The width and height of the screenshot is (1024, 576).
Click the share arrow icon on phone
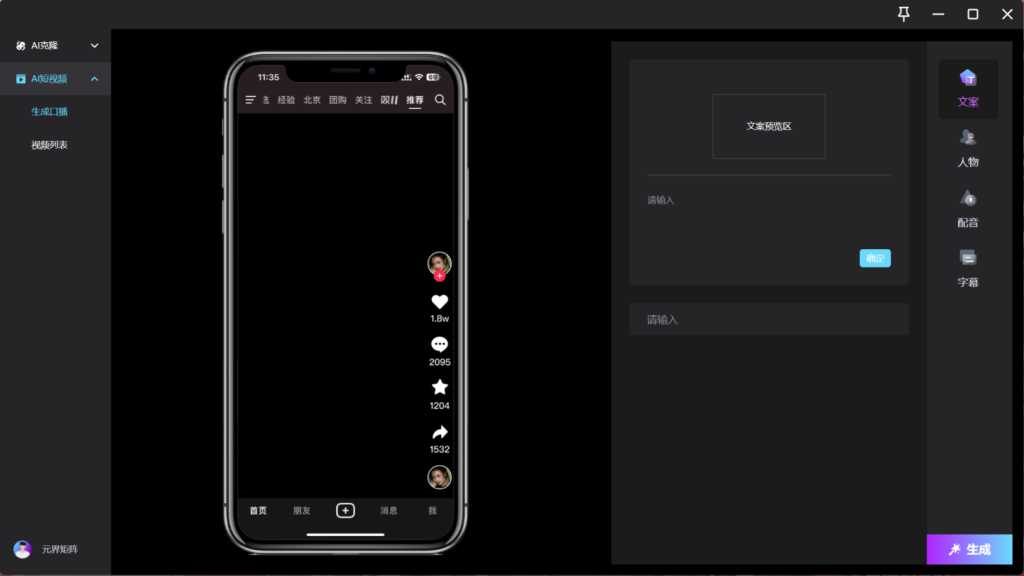click(x=439, y=432)
